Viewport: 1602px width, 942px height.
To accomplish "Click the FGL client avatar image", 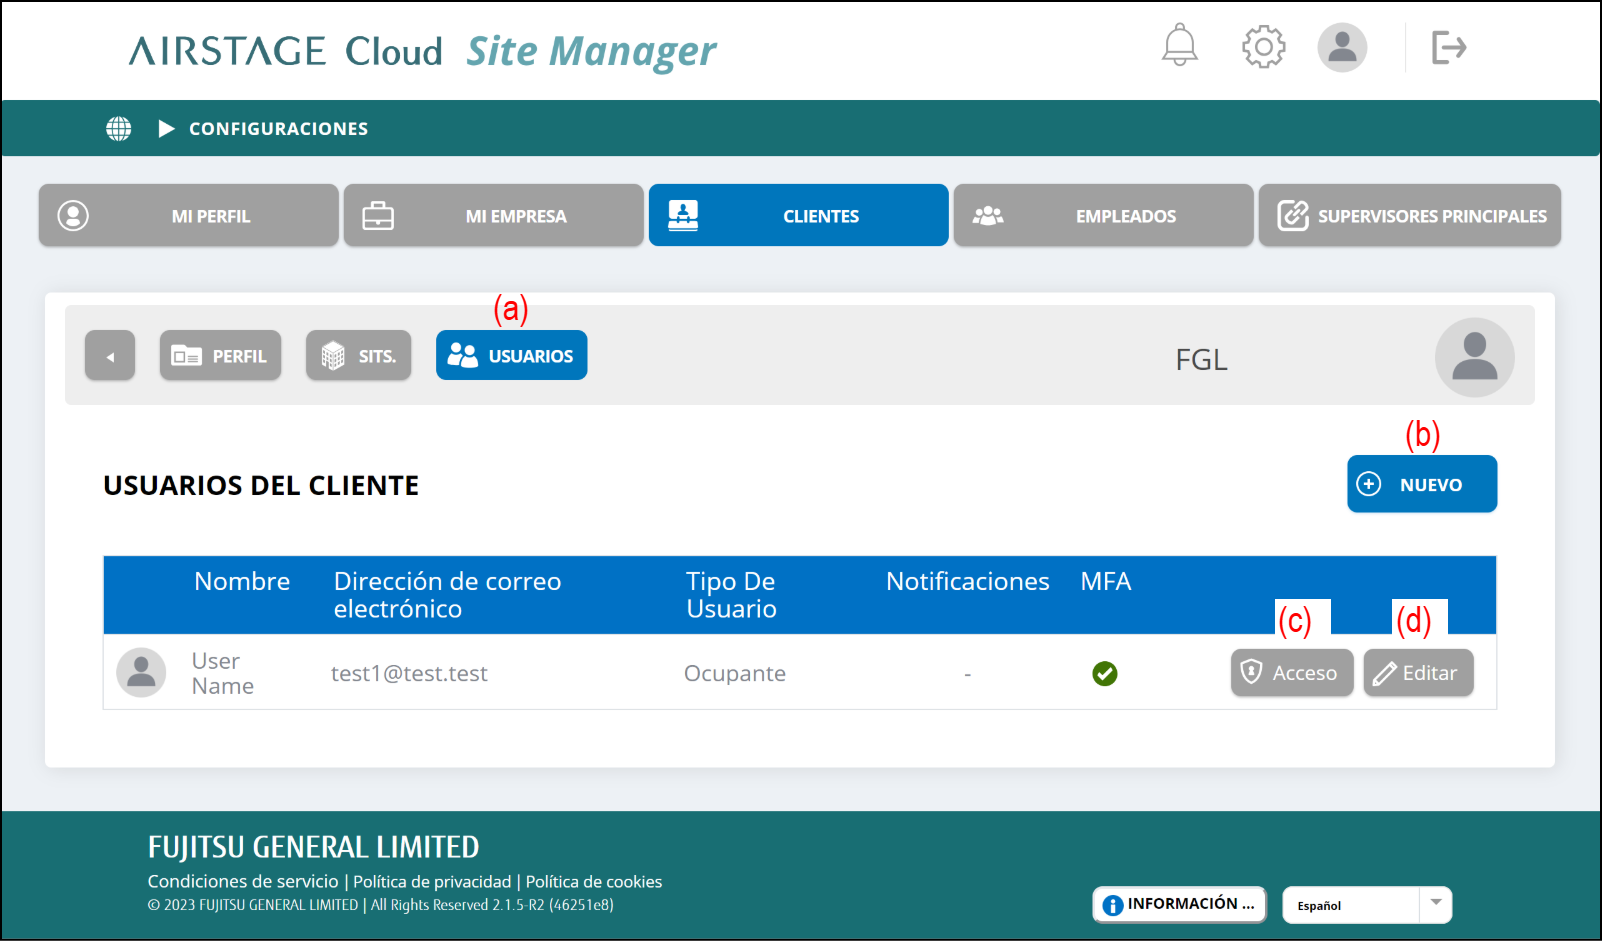I will coord(1473,357).
